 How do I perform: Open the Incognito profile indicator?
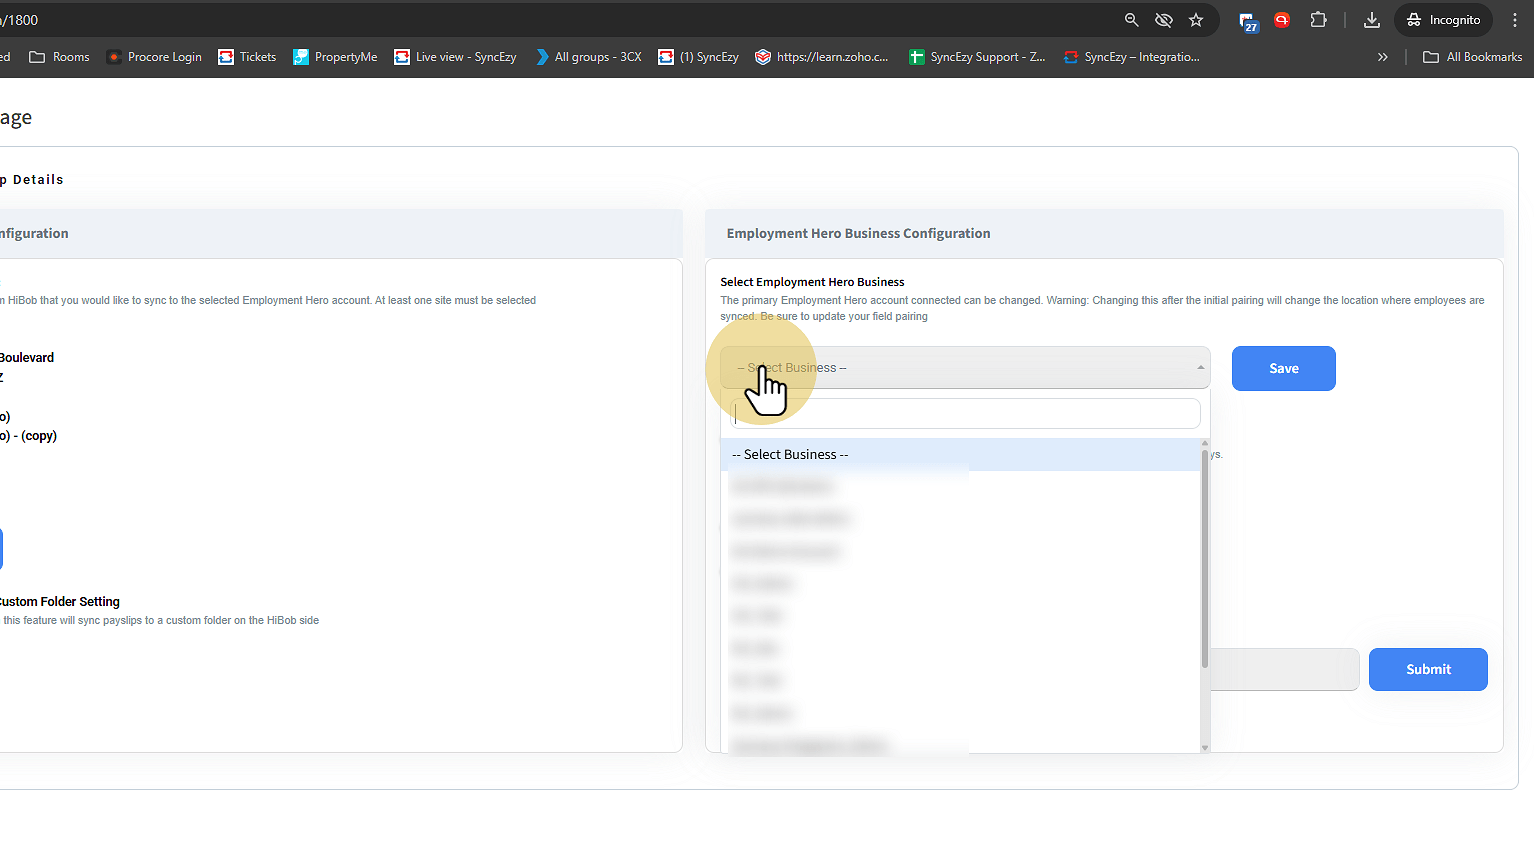(1443, 20)
